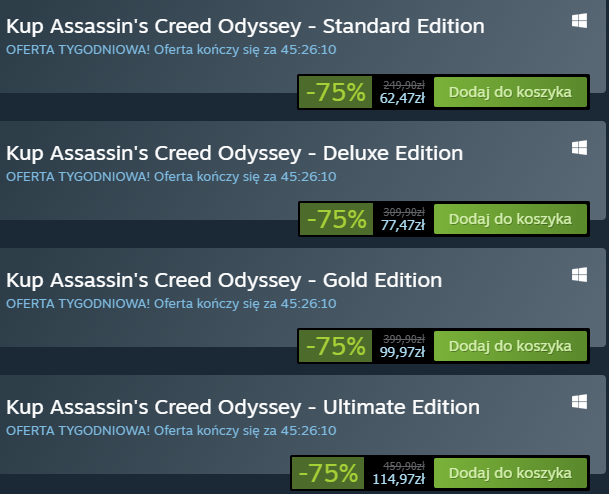Add Gold Edition to cart
The width and height of the screenshot is (609, 494).
point(510,346)
